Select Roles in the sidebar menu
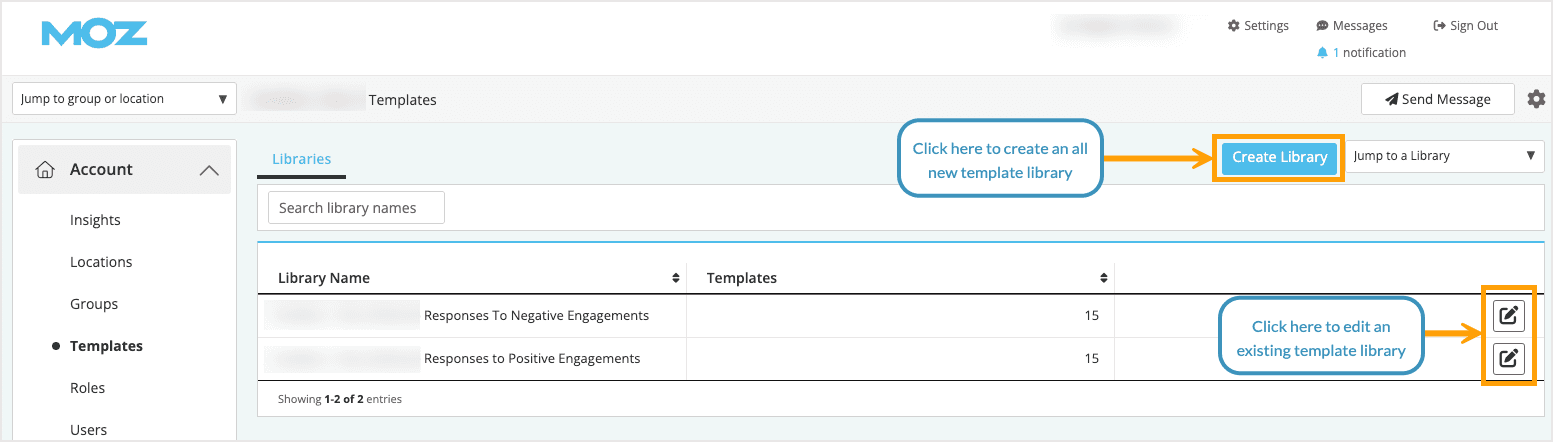 tap(87, 388)
